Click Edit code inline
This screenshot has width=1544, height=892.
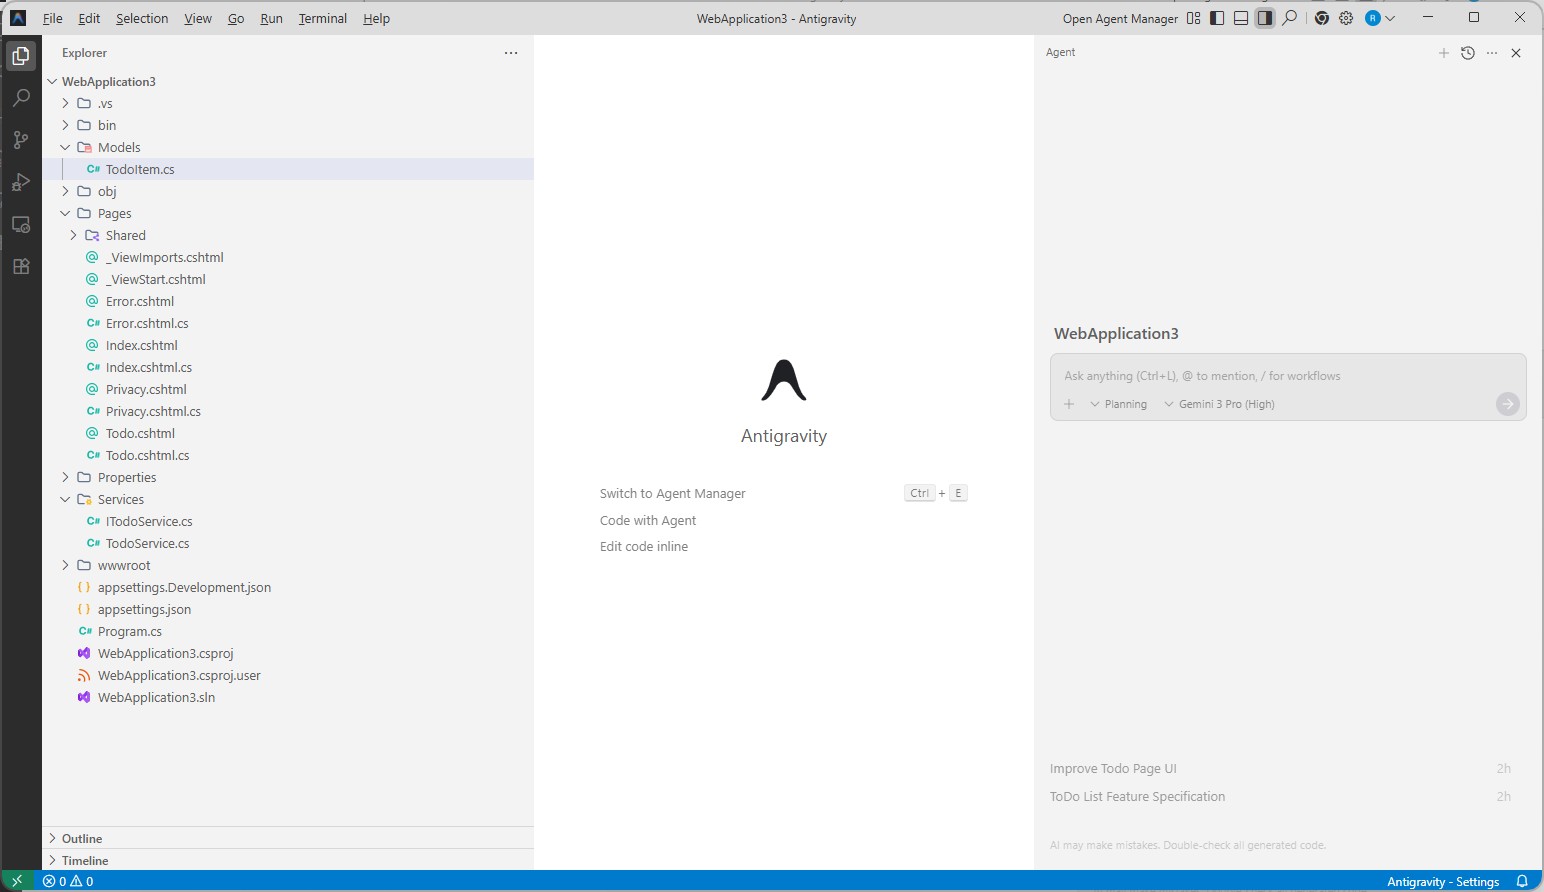coord(644,546)
